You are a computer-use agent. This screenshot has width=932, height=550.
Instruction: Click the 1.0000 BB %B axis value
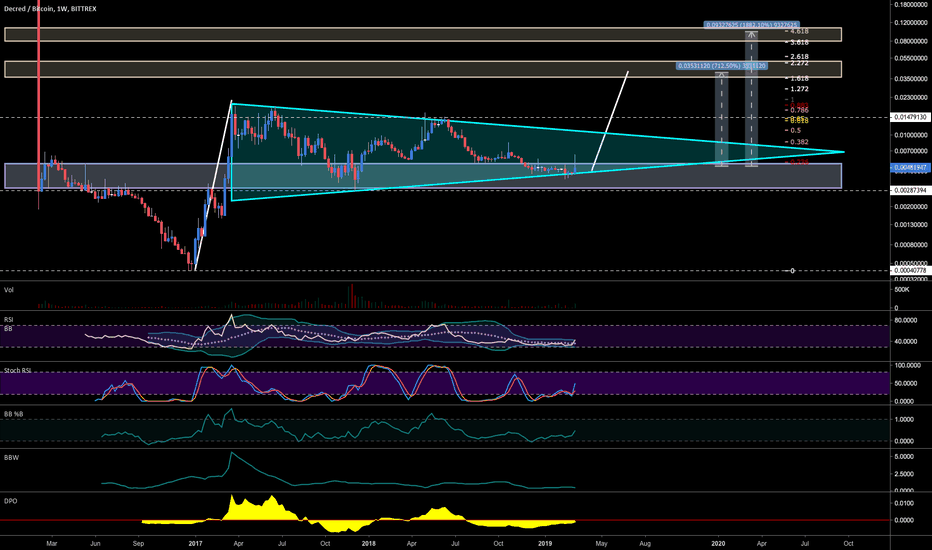click(904, 420)
